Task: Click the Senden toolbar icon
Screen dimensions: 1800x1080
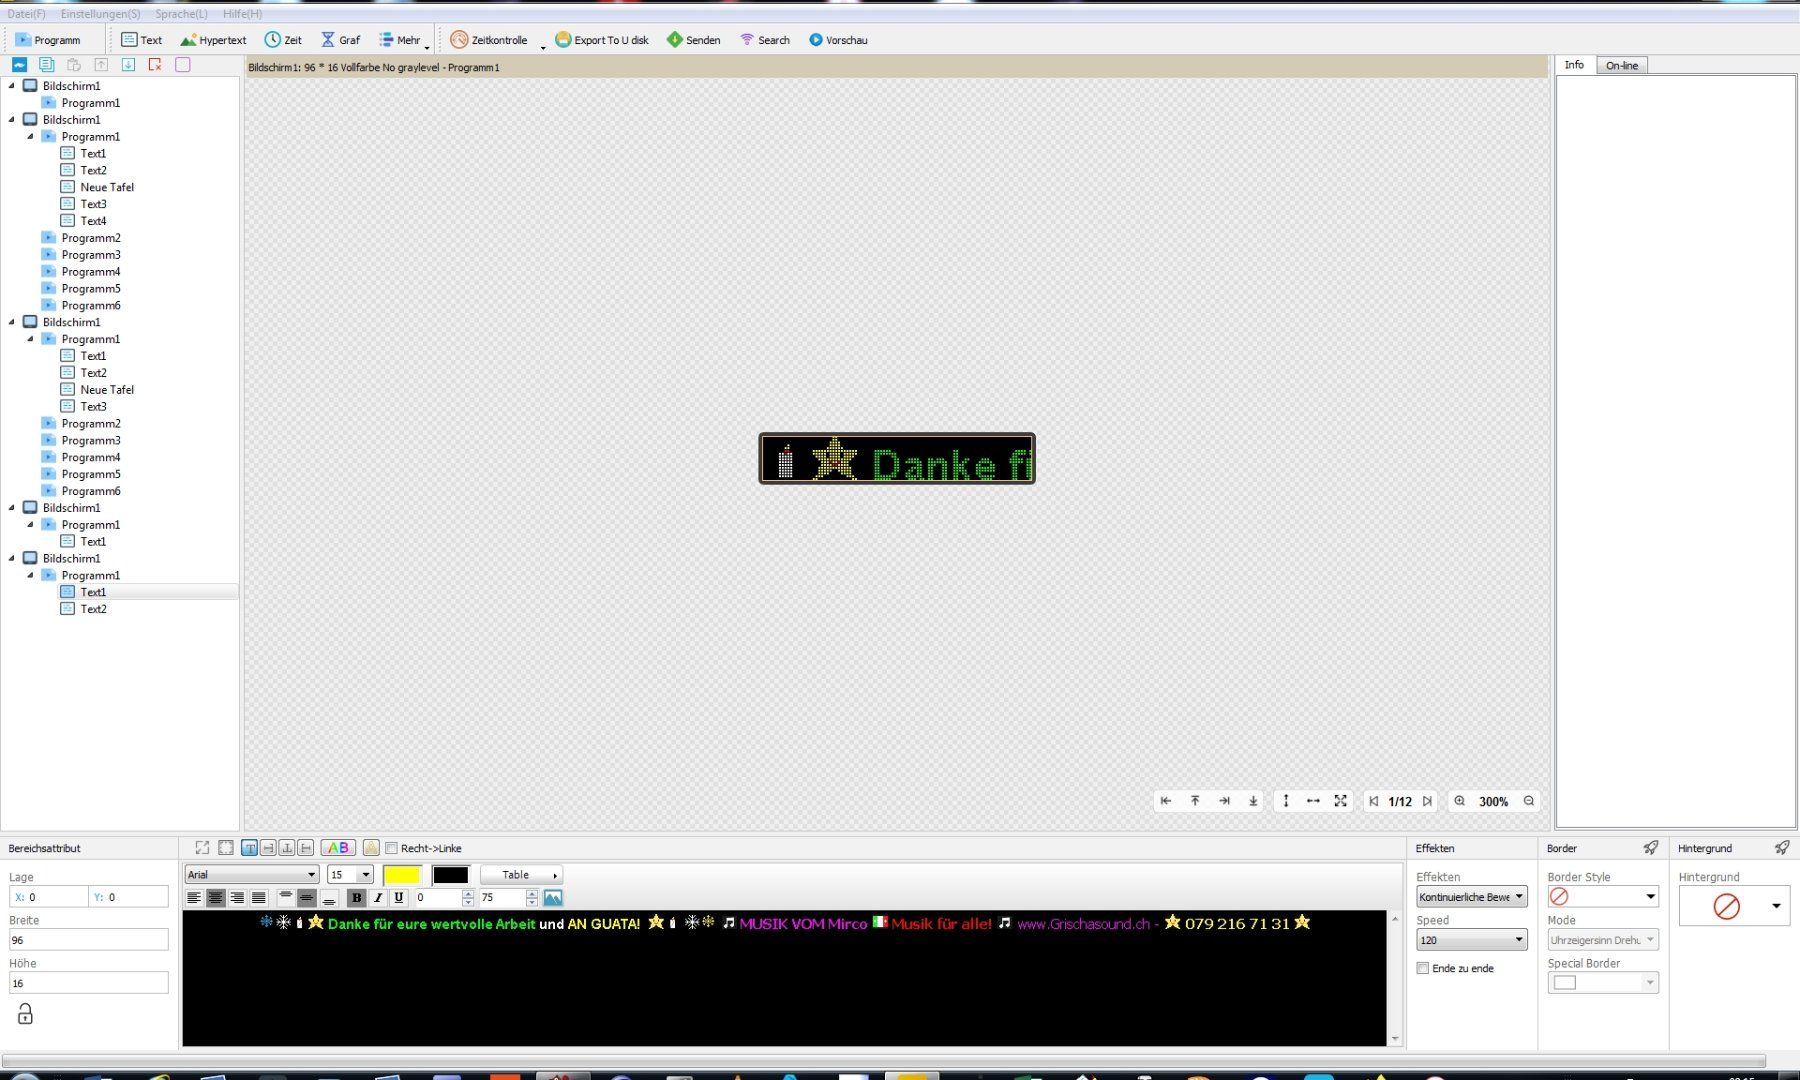Action: pyautogui.click(x=675, y=40)
